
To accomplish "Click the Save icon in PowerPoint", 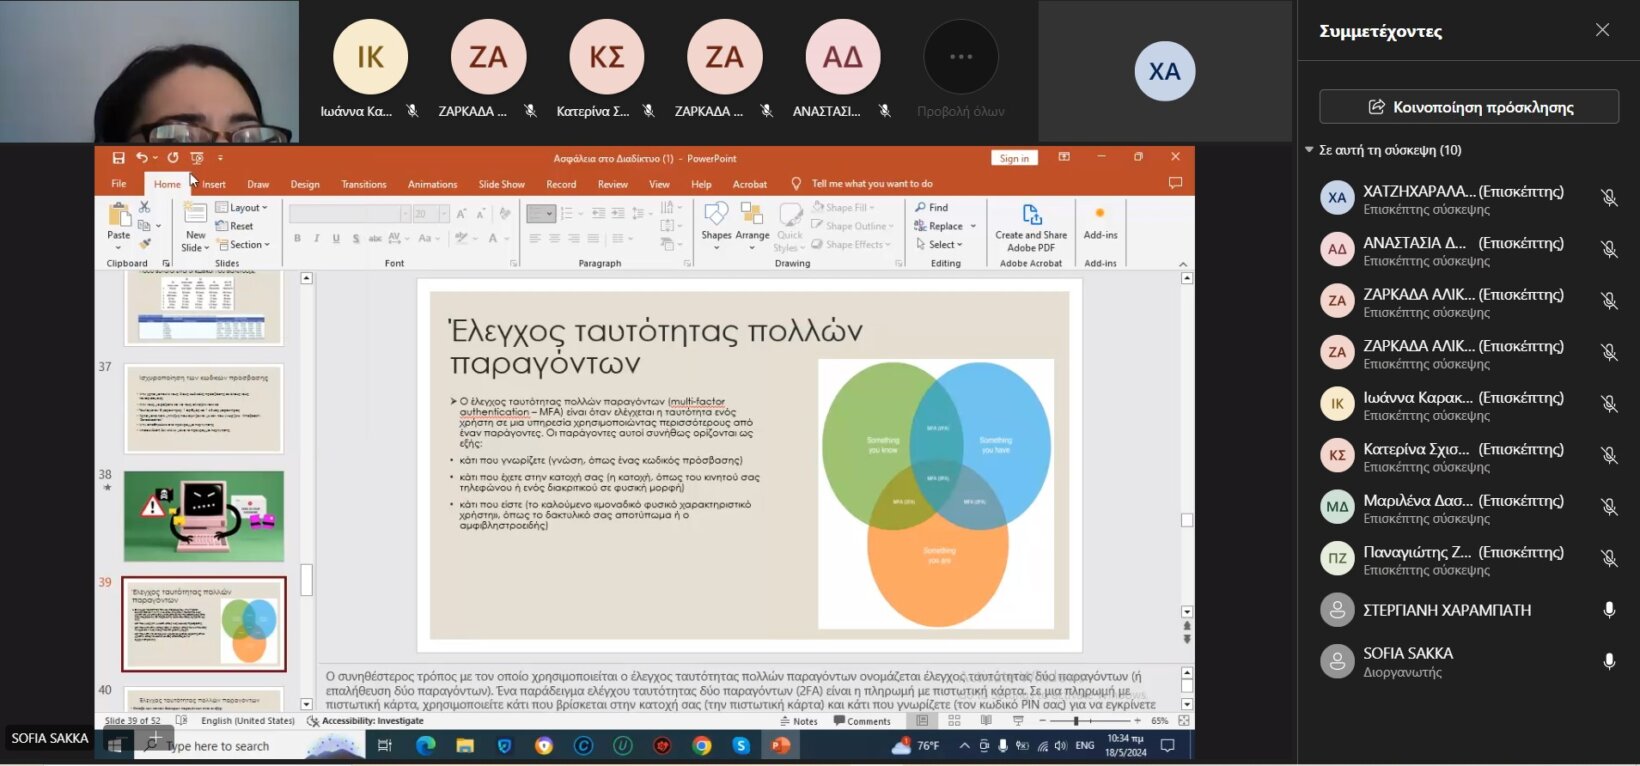I will pyautogui.click(x=118, y=158).
